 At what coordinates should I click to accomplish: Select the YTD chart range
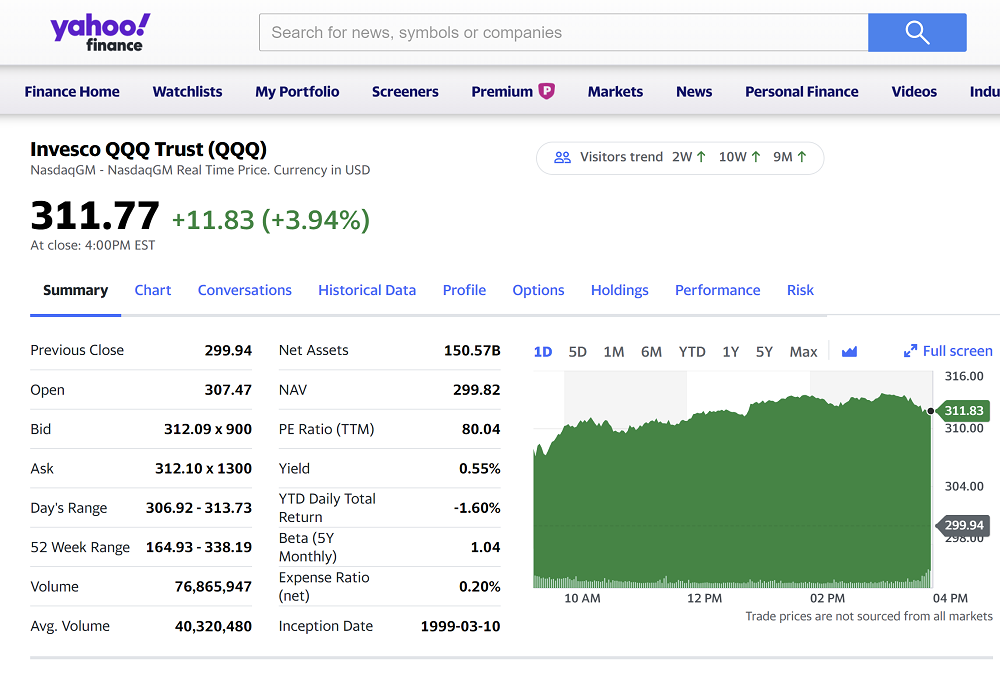(x=692, y=352)
